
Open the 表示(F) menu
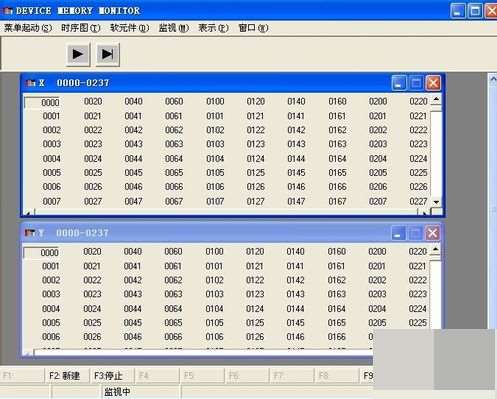coord(213,28)
